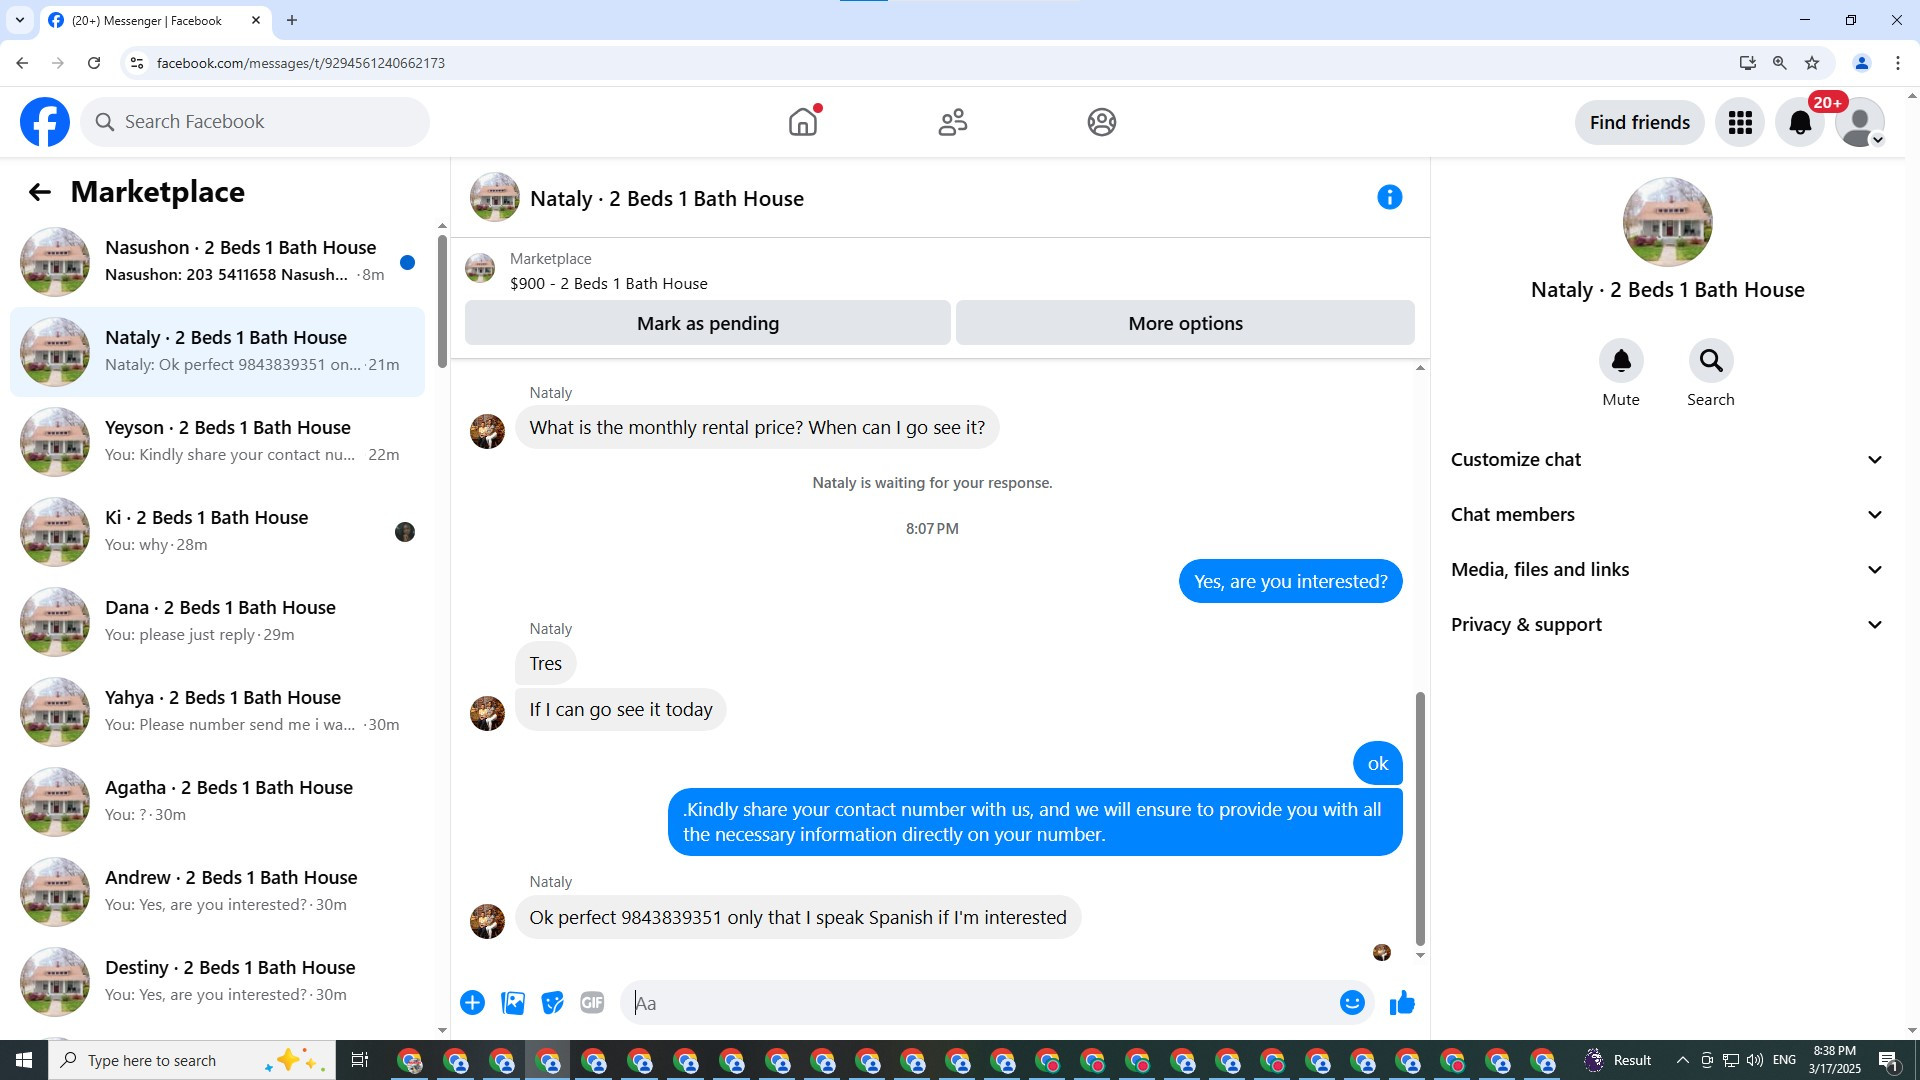Viewport: 1920px width, 1080px height.
Task: Open Destiny conversation
Action: pyautogui.click(x=217, y=982)
